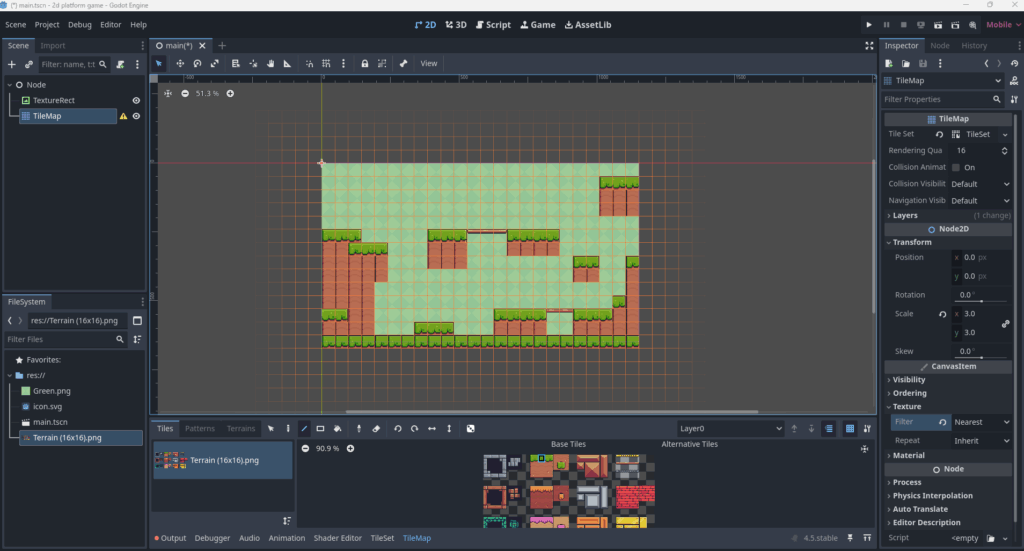
Task: Switch to the Patterns tab
Action: (200, 429)
